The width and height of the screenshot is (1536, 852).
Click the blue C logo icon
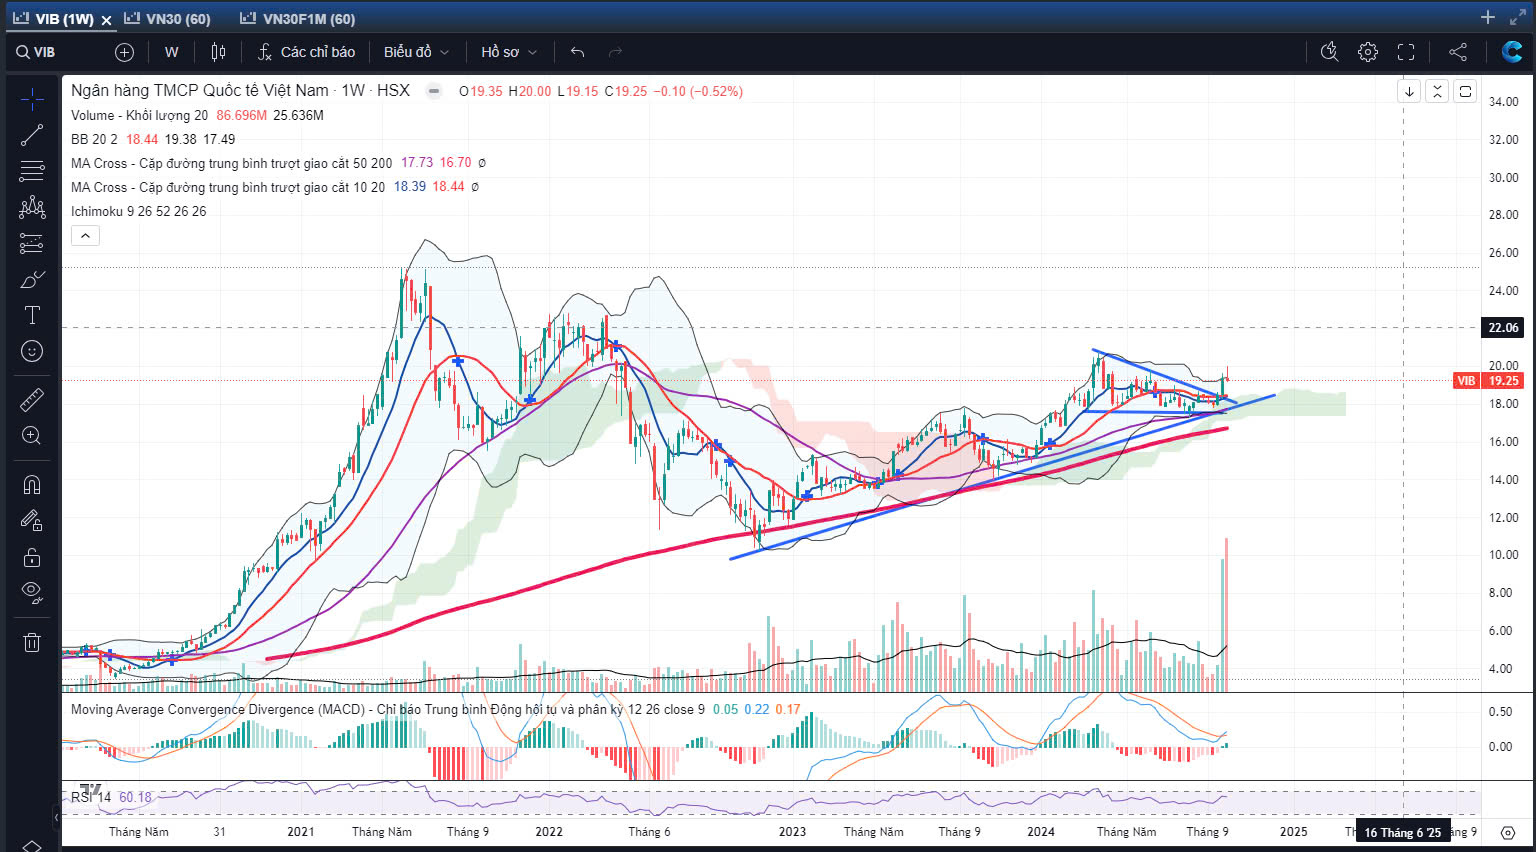(x=1512, y=52)
